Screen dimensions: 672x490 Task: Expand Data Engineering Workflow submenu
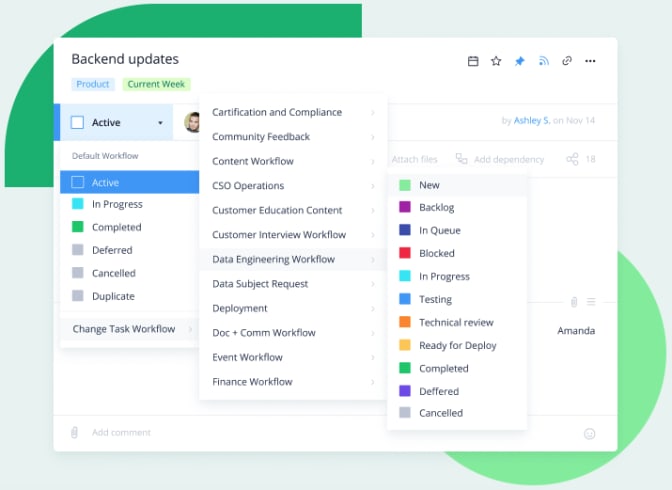tap(293, 259)
